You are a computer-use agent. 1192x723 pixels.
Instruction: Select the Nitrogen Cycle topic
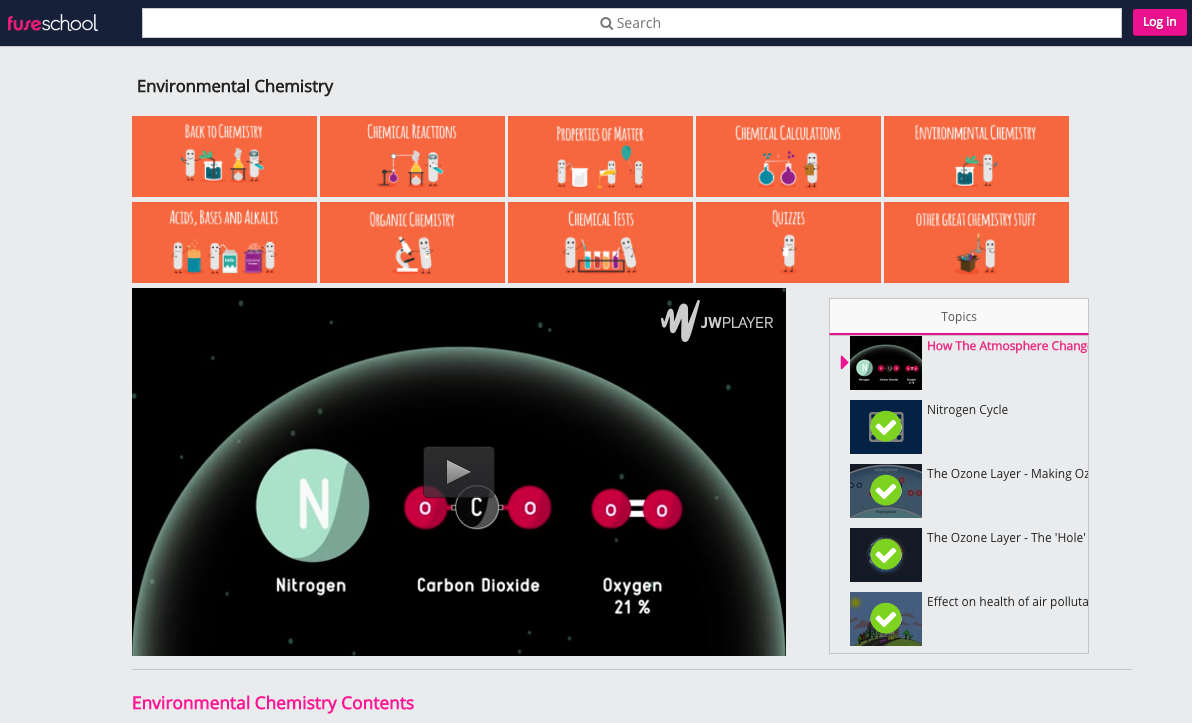967,410
